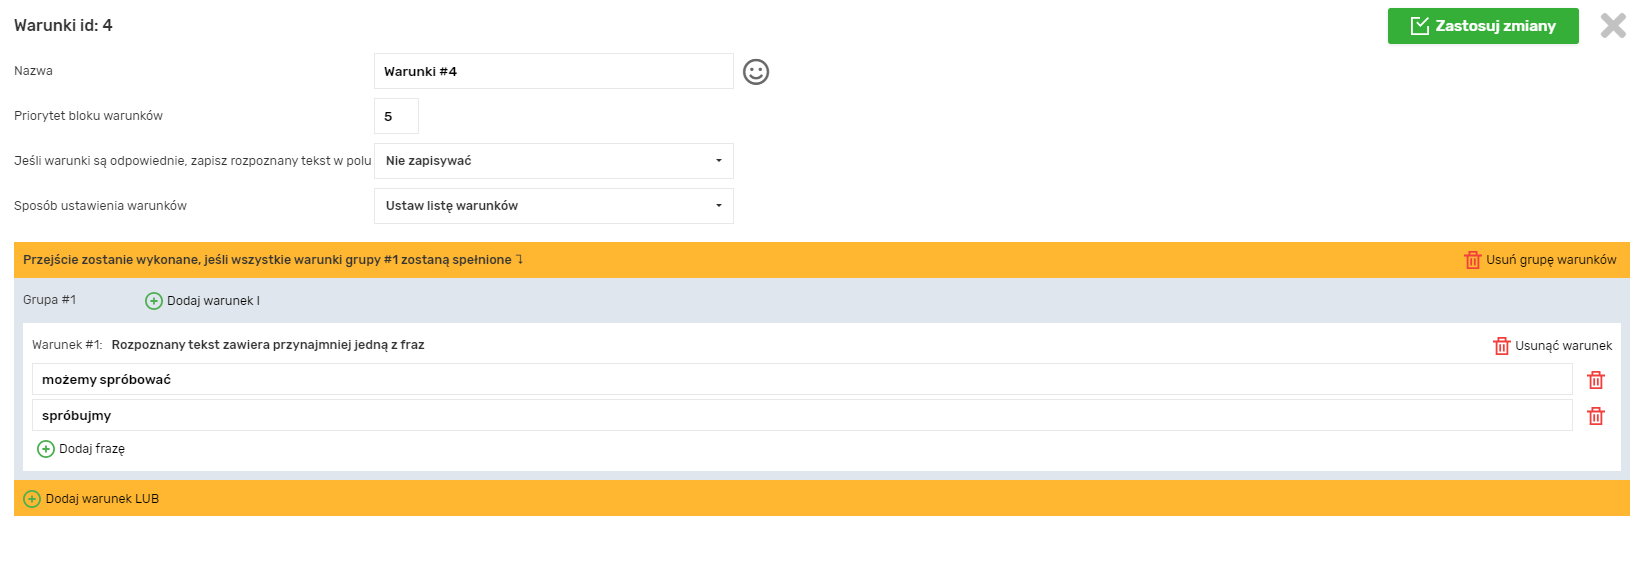Image resolution: width=1638 pixels, height=563 pixels.
Task: Click plus icon next to "Dodaj frazę"
Action: (46, 449)
